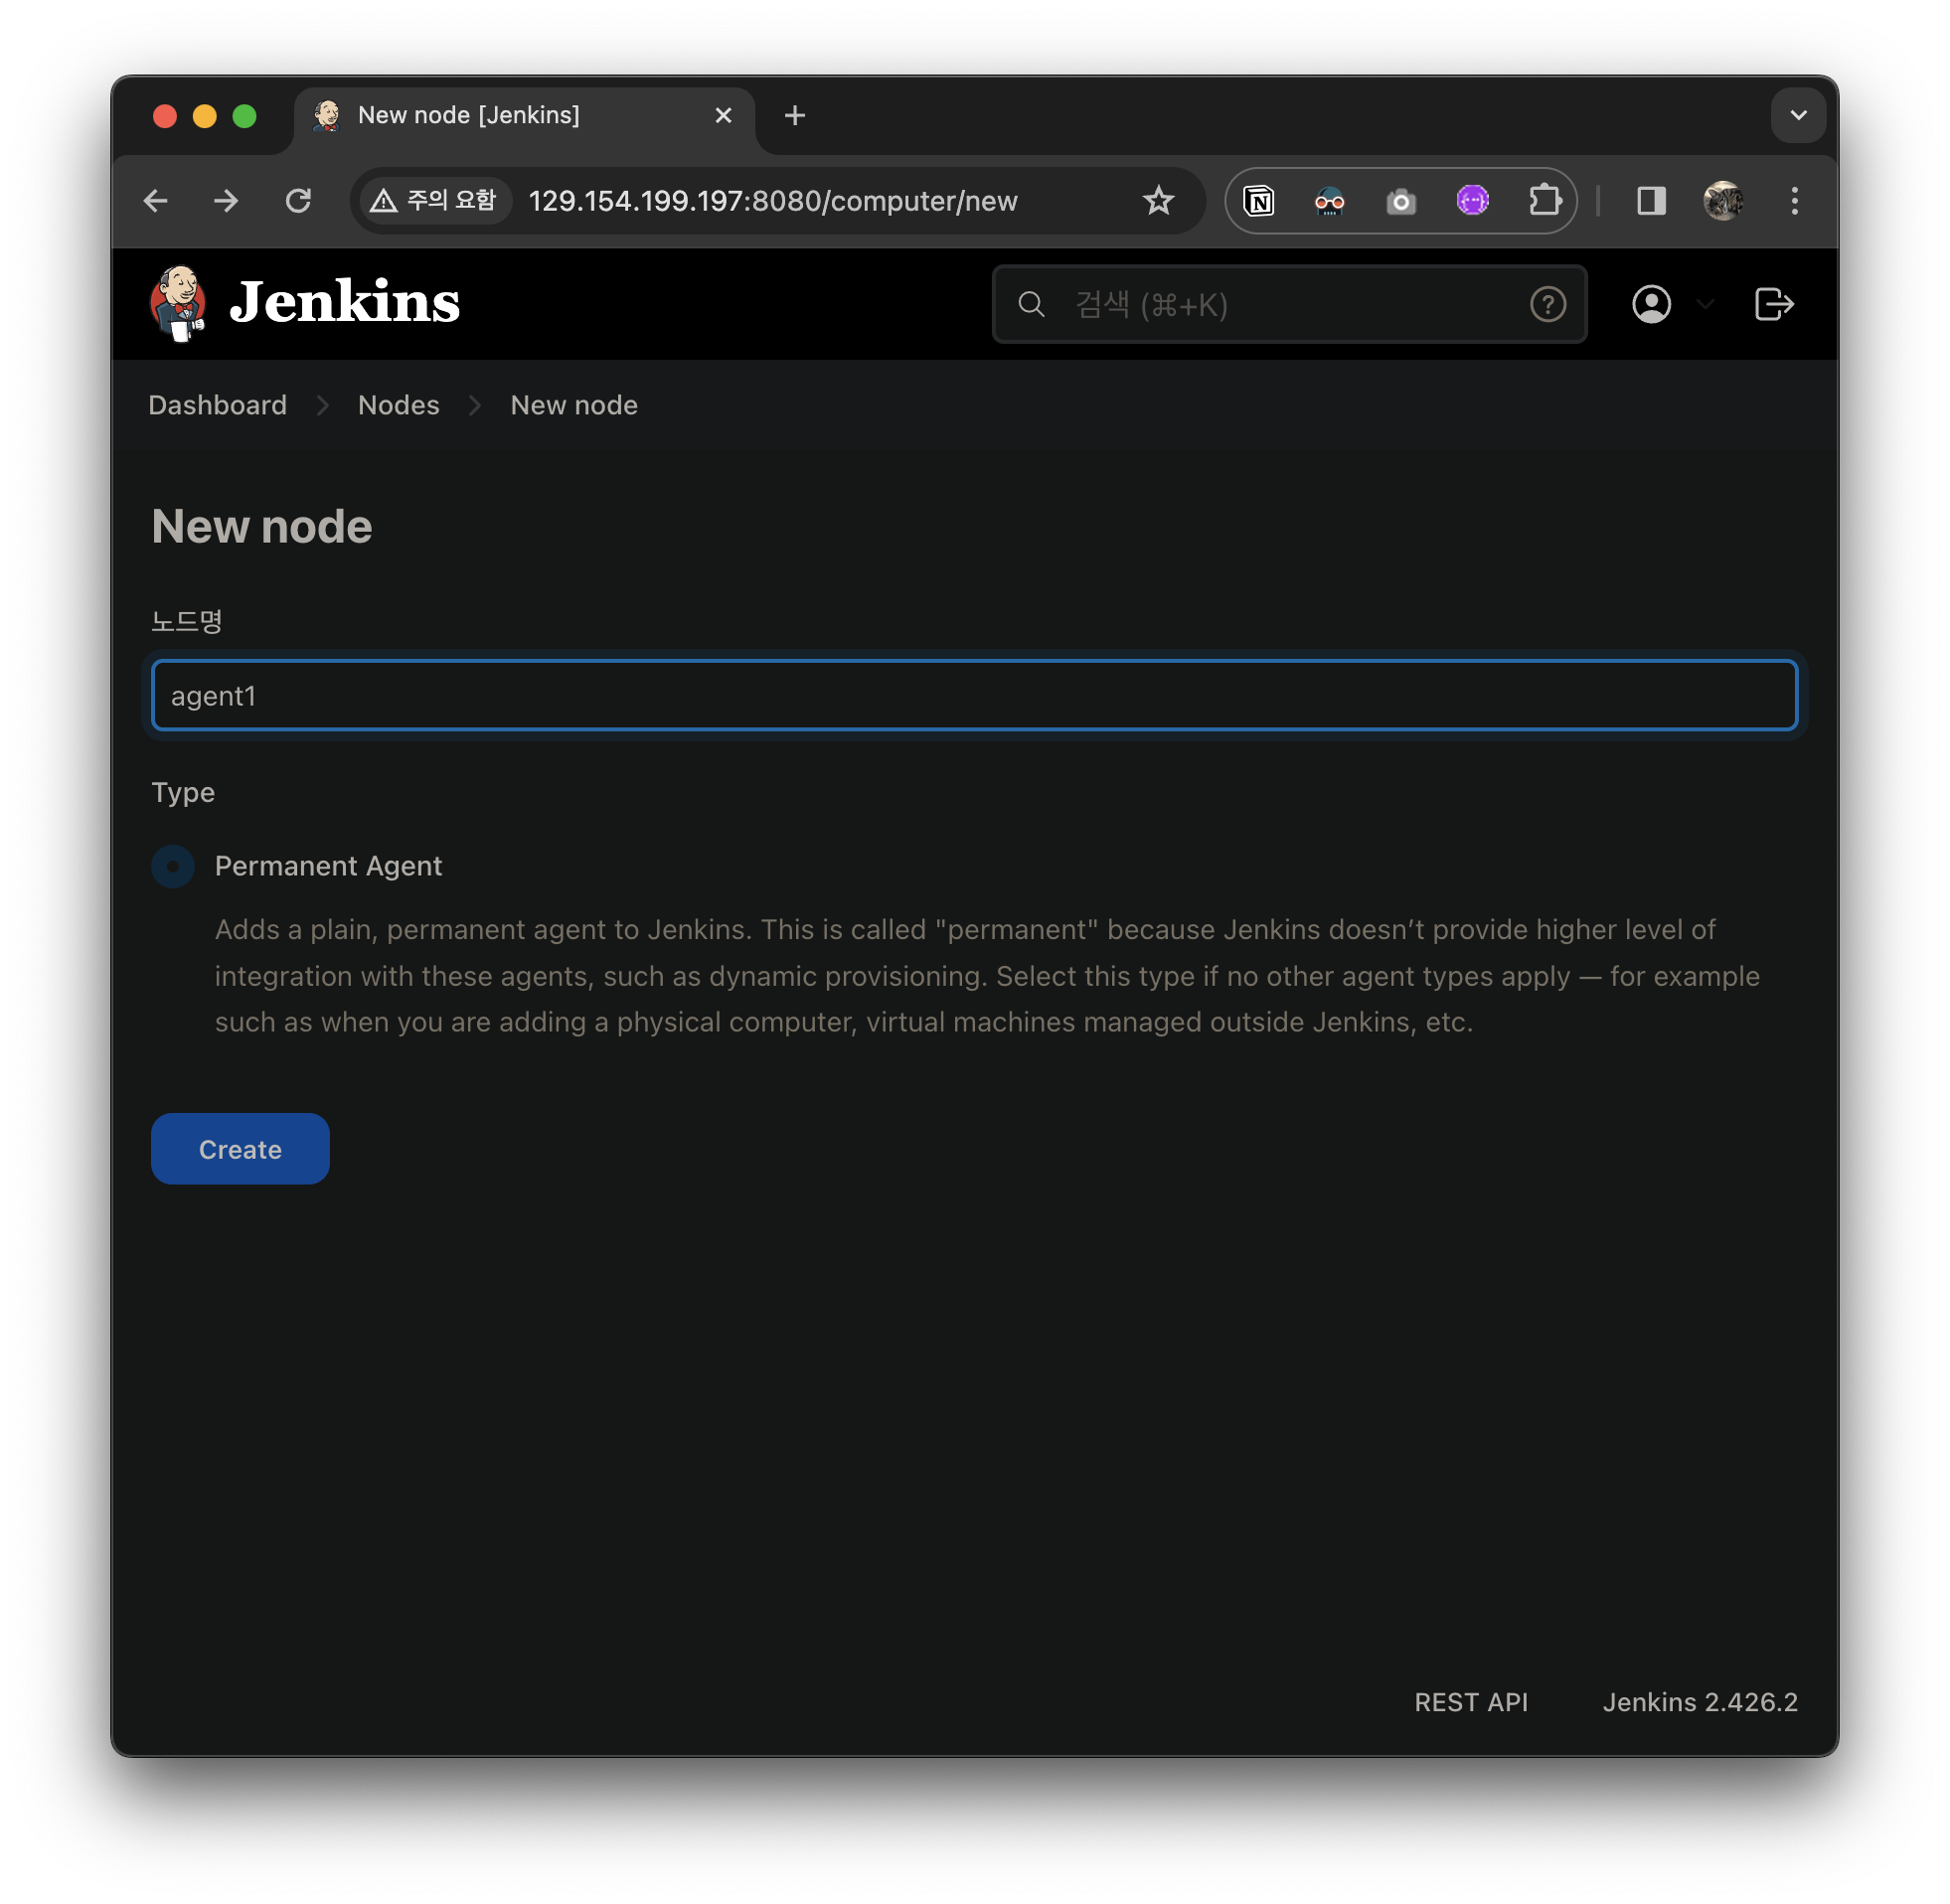Image resolution: width=1950 pixels, height=1904 pixels.
Task: Open Chrome three-dot menu
Action: click(1794, 201)
